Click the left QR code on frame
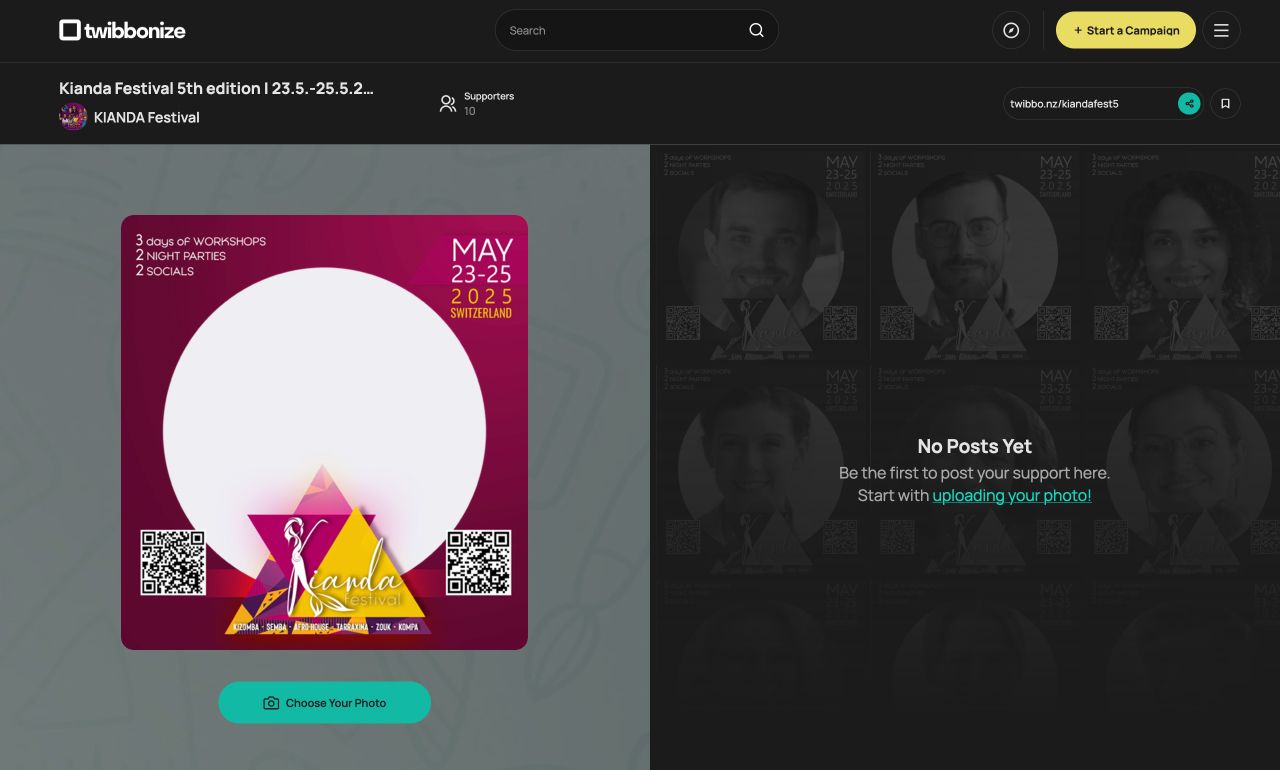This screenshot has width=1280, height=770. tap(173, 562)
